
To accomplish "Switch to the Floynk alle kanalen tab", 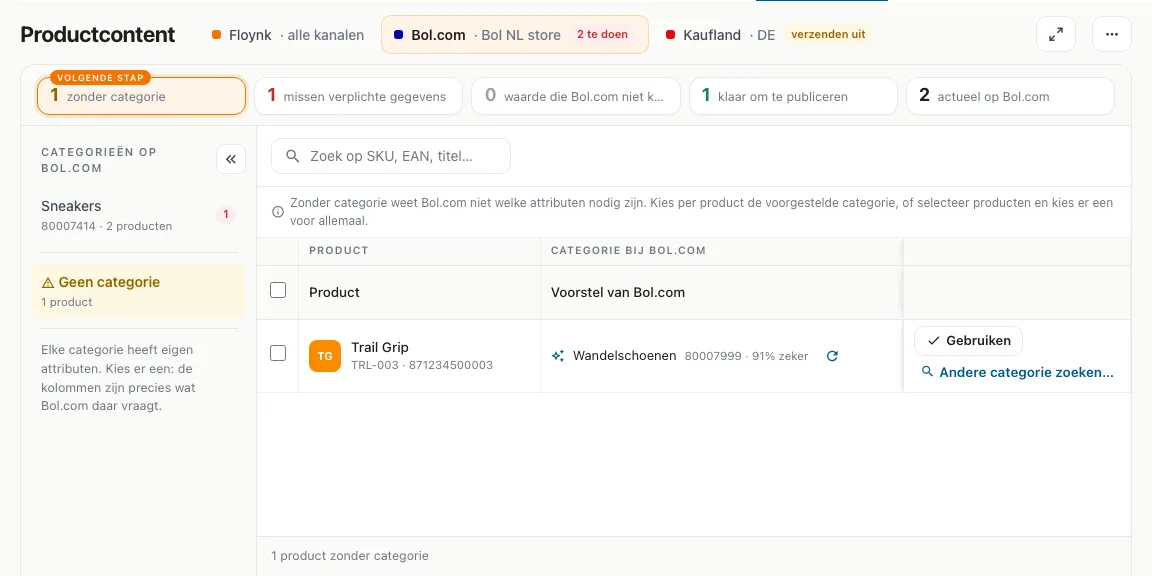I will (288, 35).
